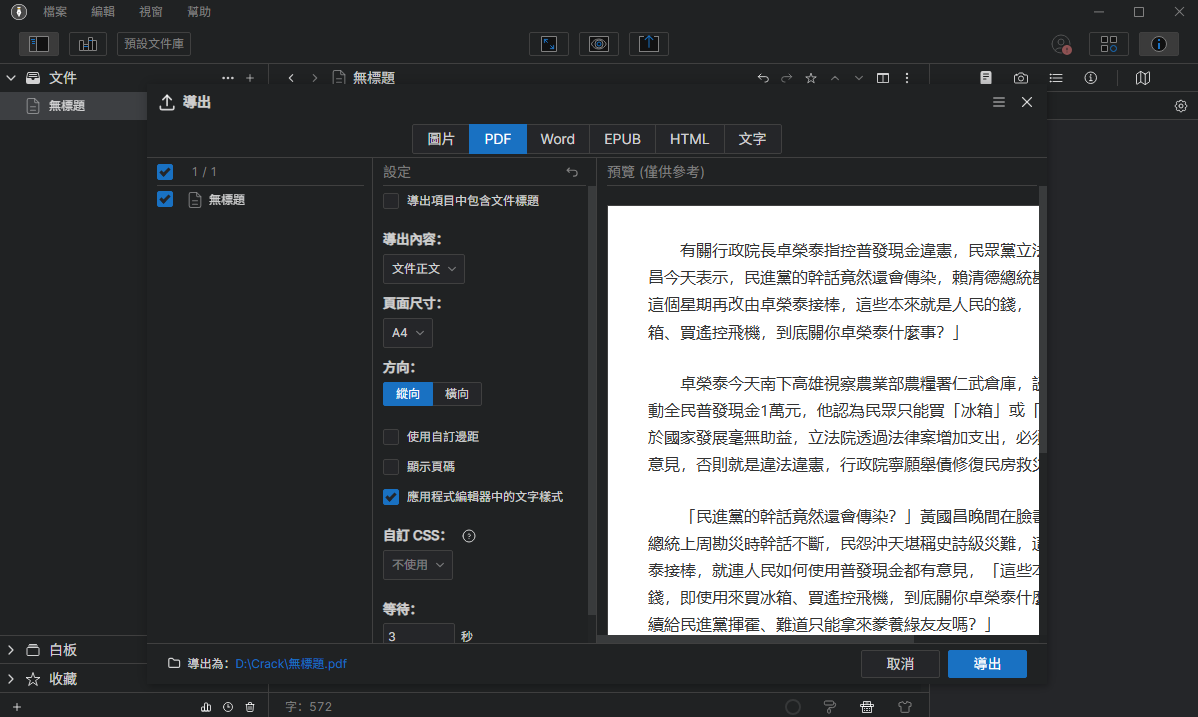Open the 文件正文 export content dropdown

coord(423,269)
